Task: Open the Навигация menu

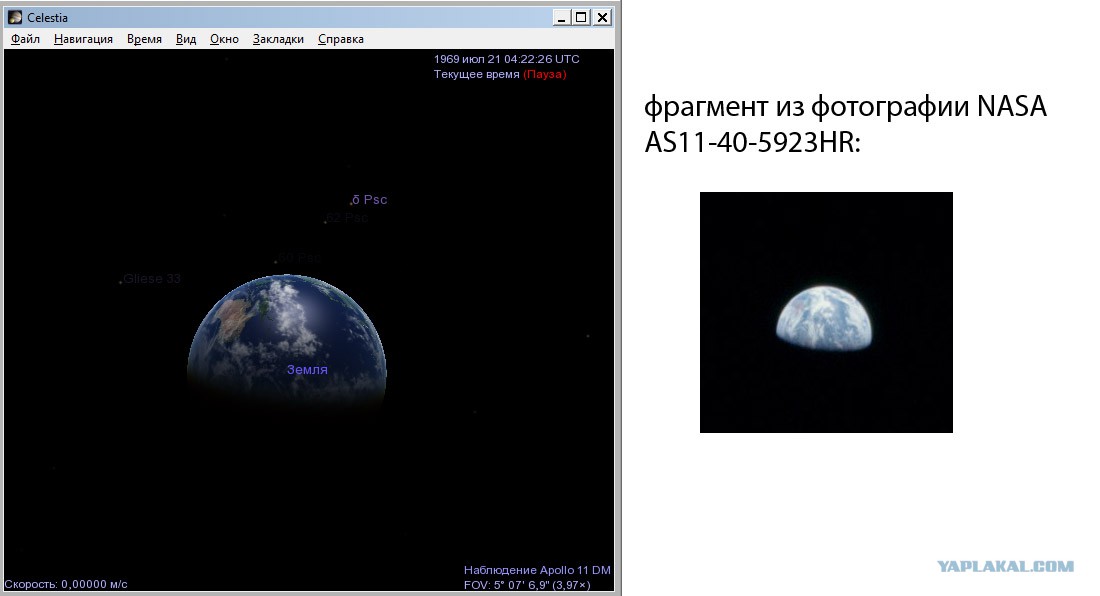Action: [x=83, y=39]
